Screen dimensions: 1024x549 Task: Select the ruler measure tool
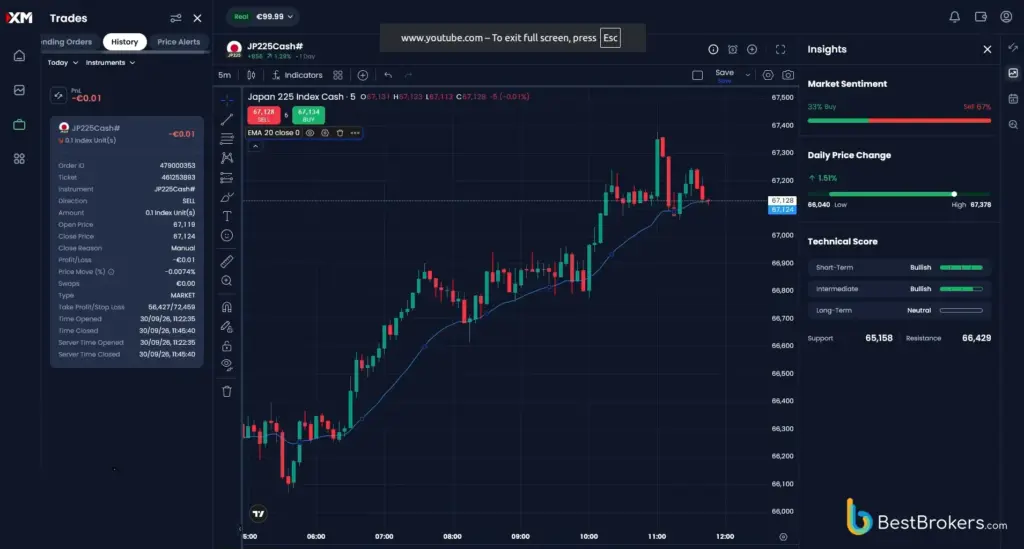tap(227, 262)
